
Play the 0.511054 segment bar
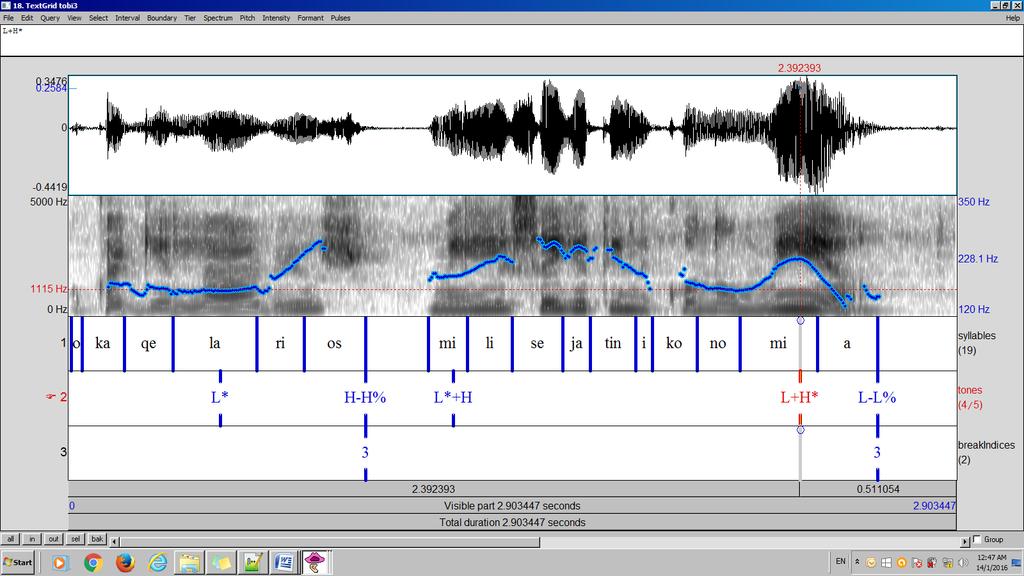pyautogui.click(x=878, y=488)
